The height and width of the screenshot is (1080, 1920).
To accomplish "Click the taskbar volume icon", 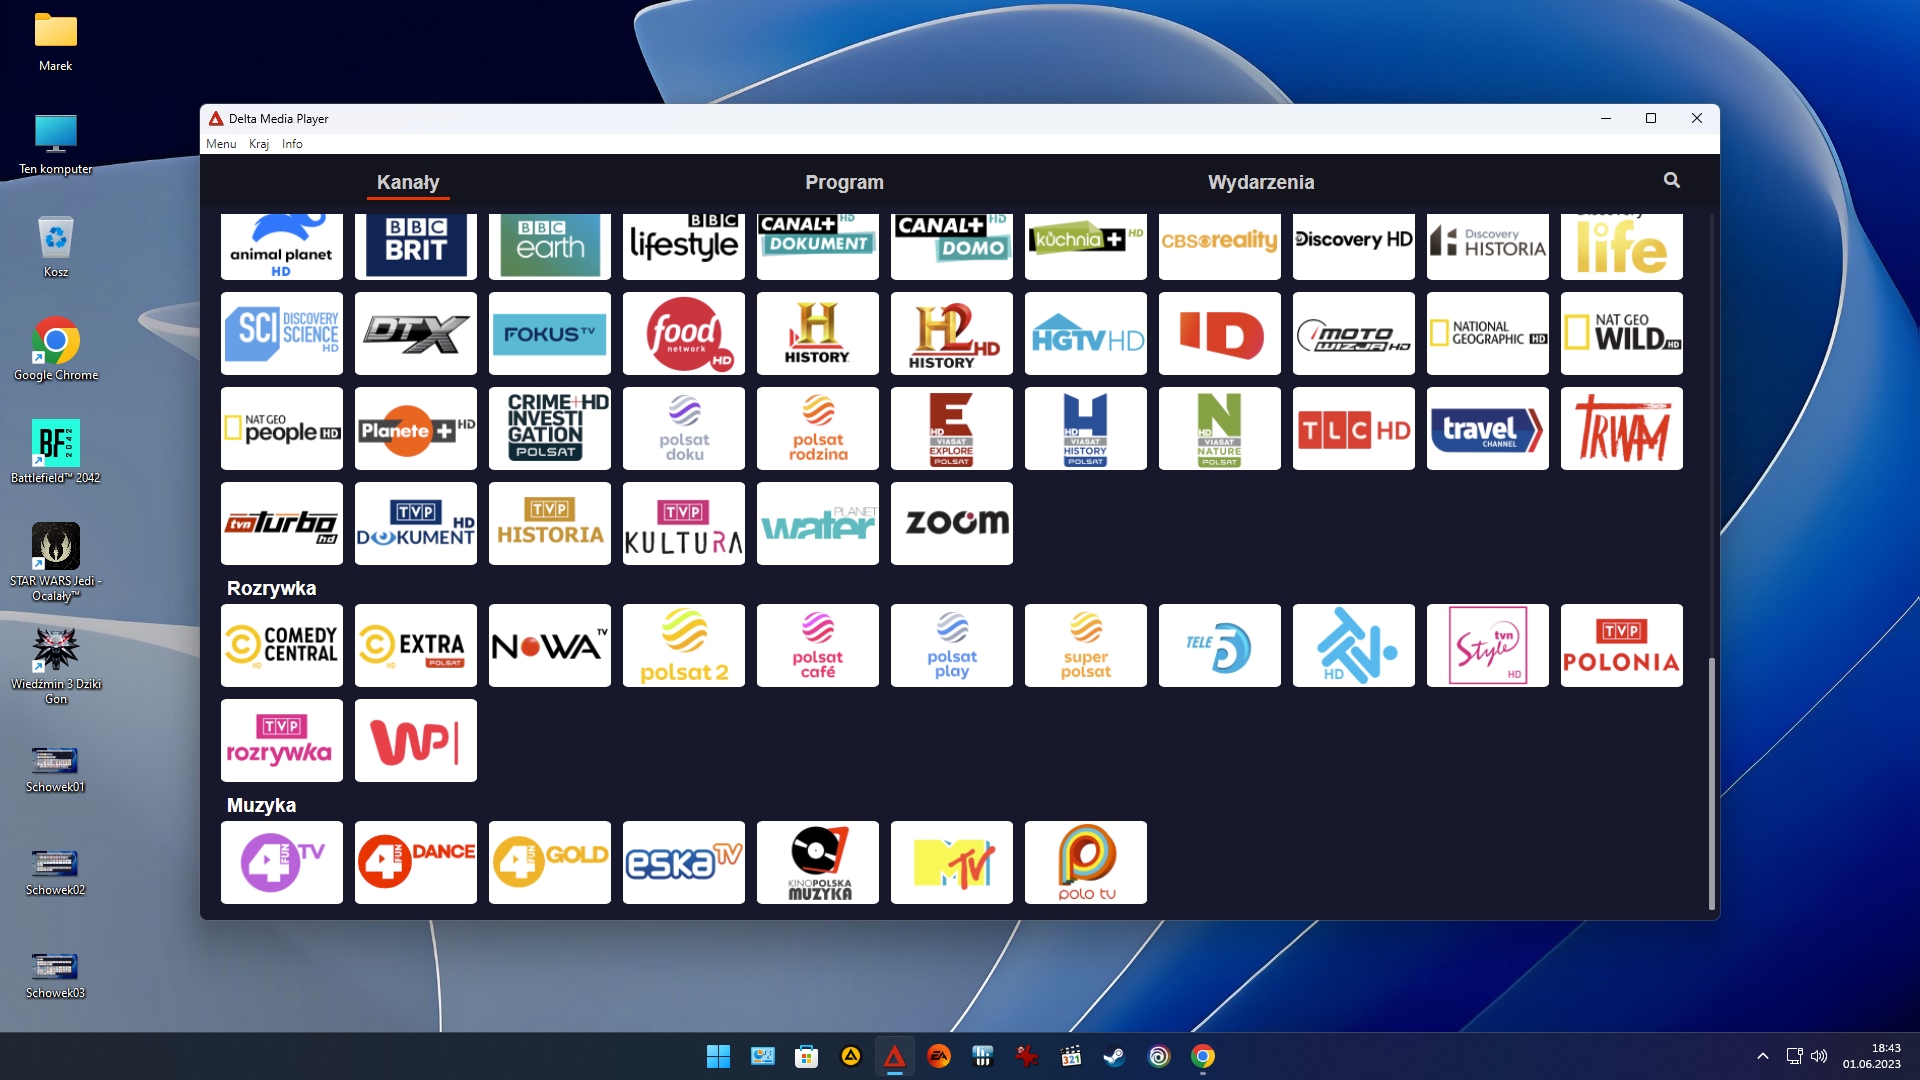I will coord(1819,1056).
